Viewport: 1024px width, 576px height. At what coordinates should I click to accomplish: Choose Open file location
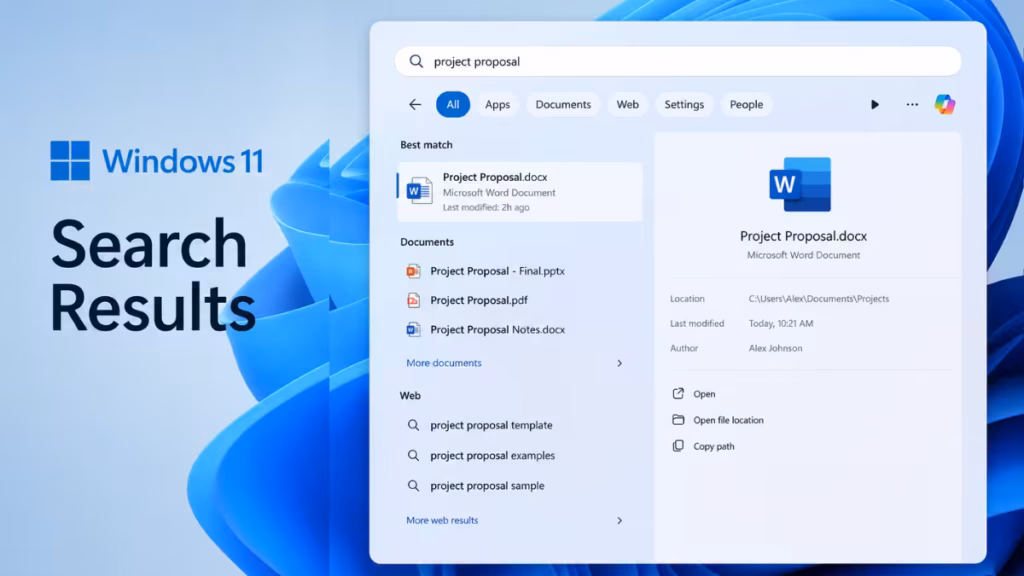pyautogui.click(x=728, y=420)
